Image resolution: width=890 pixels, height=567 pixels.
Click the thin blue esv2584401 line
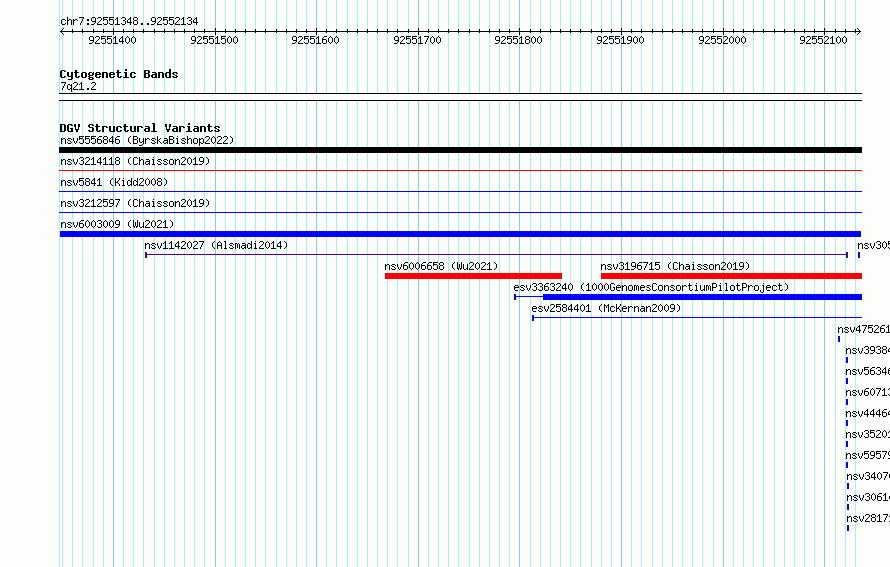[697, 318]
